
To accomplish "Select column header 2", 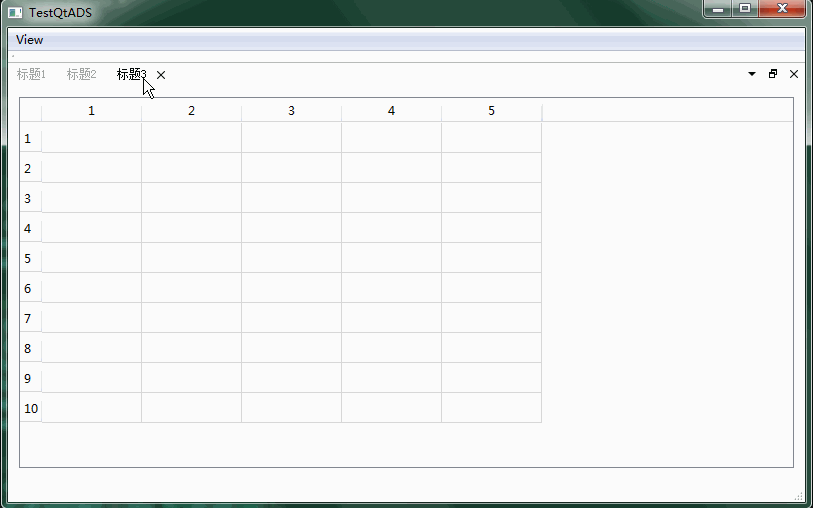I will click(x=191, y=111).
